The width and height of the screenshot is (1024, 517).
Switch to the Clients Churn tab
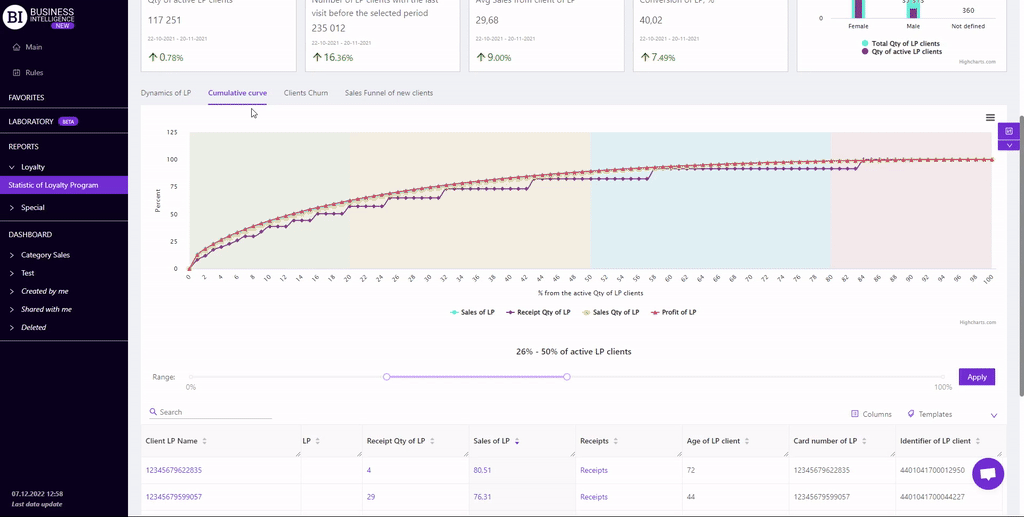pyautogui.click(x=305, y=93)
